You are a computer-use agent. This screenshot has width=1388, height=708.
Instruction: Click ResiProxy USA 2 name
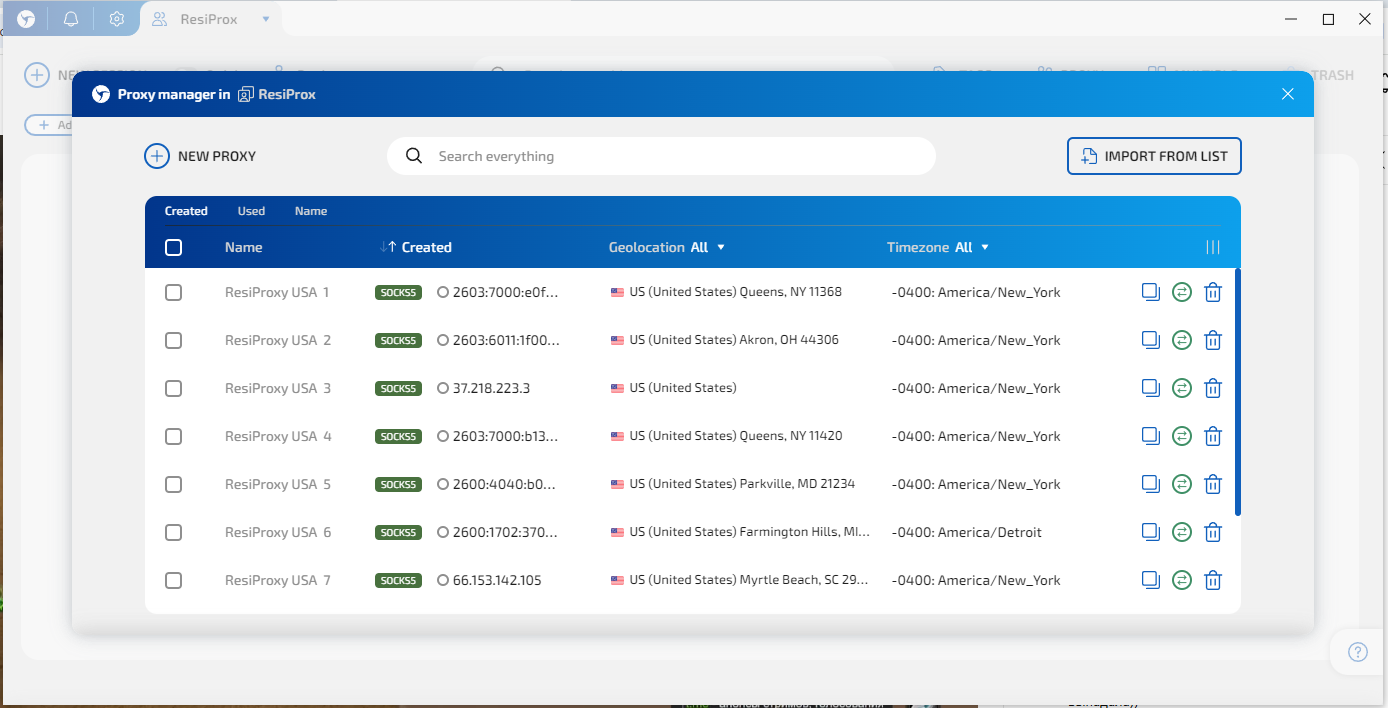278,340
